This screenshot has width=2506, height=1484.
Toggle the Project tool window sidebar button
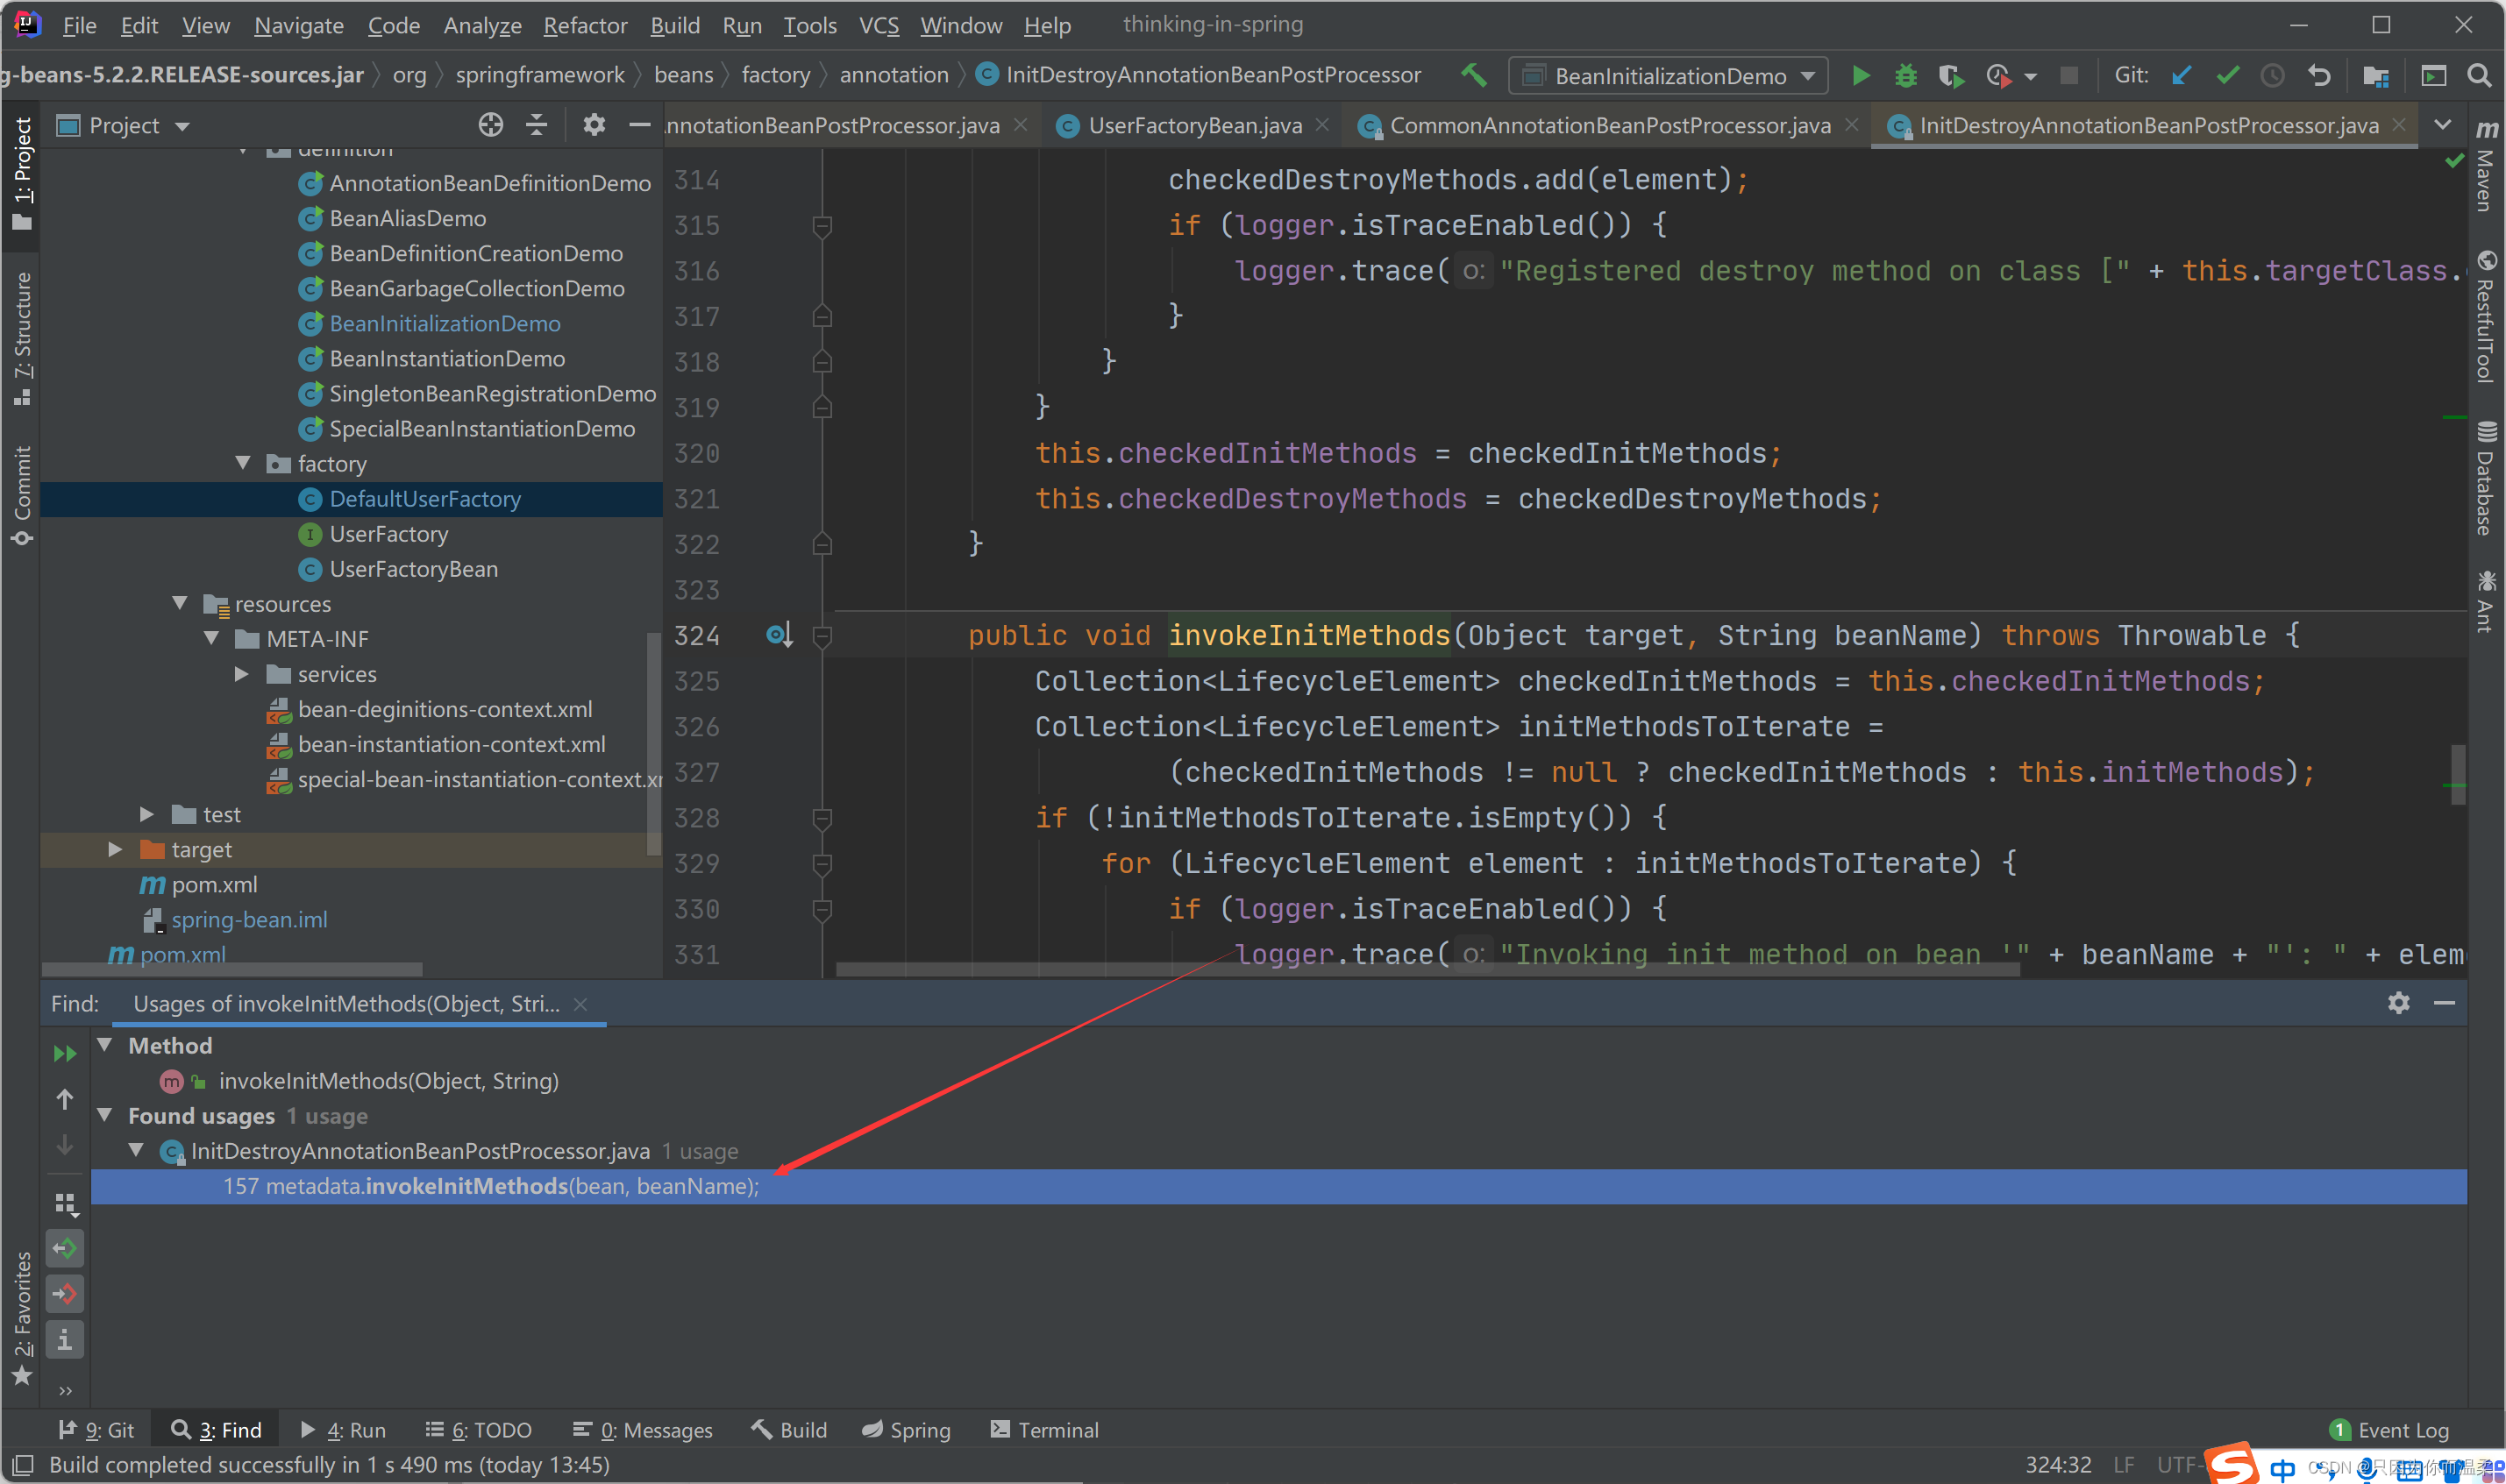click(22, 172)
